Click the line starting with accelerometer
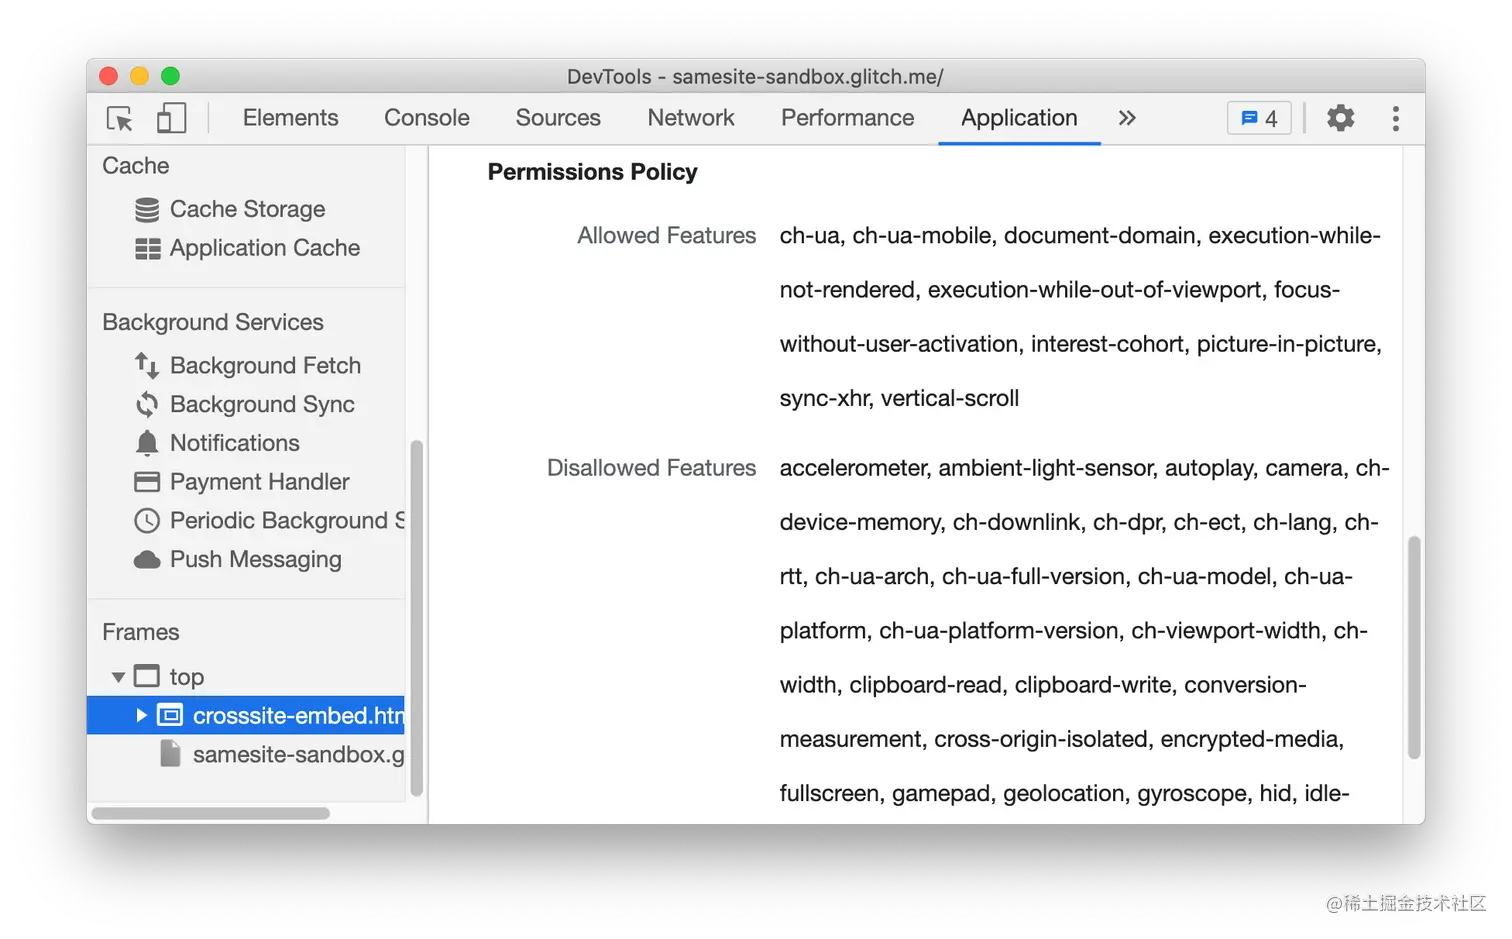Screen dimensions: 1512x939 pos(1084,468)
